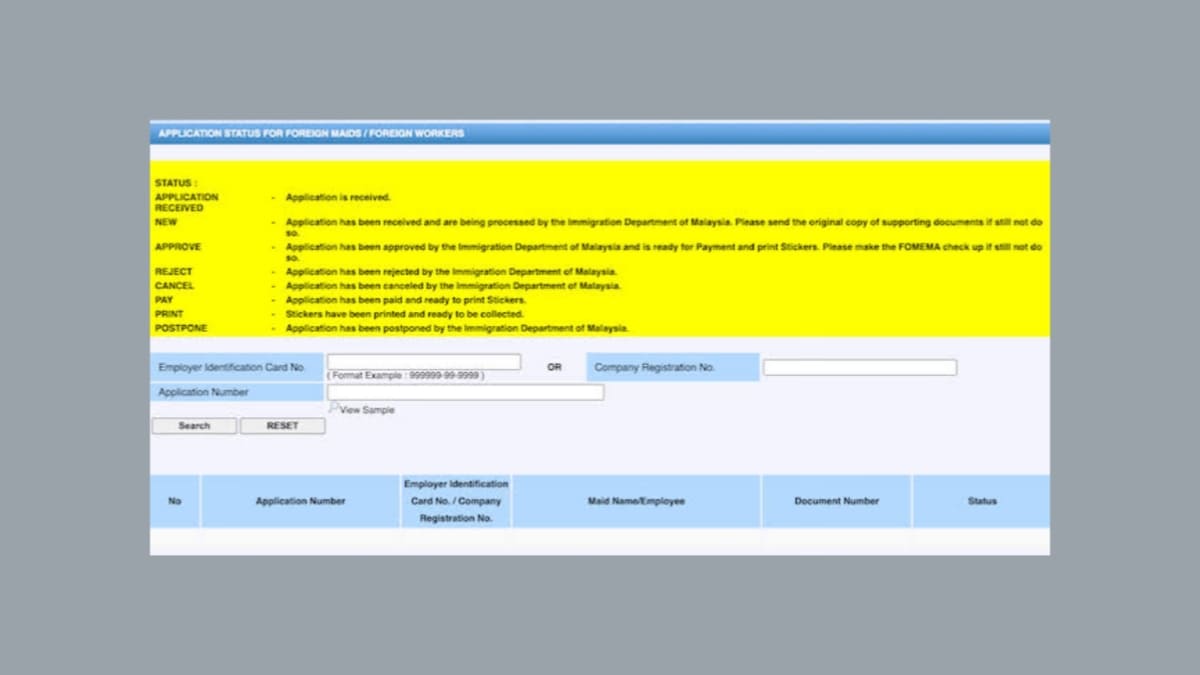Click the magnifier icon beside View Sample
The image size is (1200, 675).
pyautogui.click(x=334, y=408)
